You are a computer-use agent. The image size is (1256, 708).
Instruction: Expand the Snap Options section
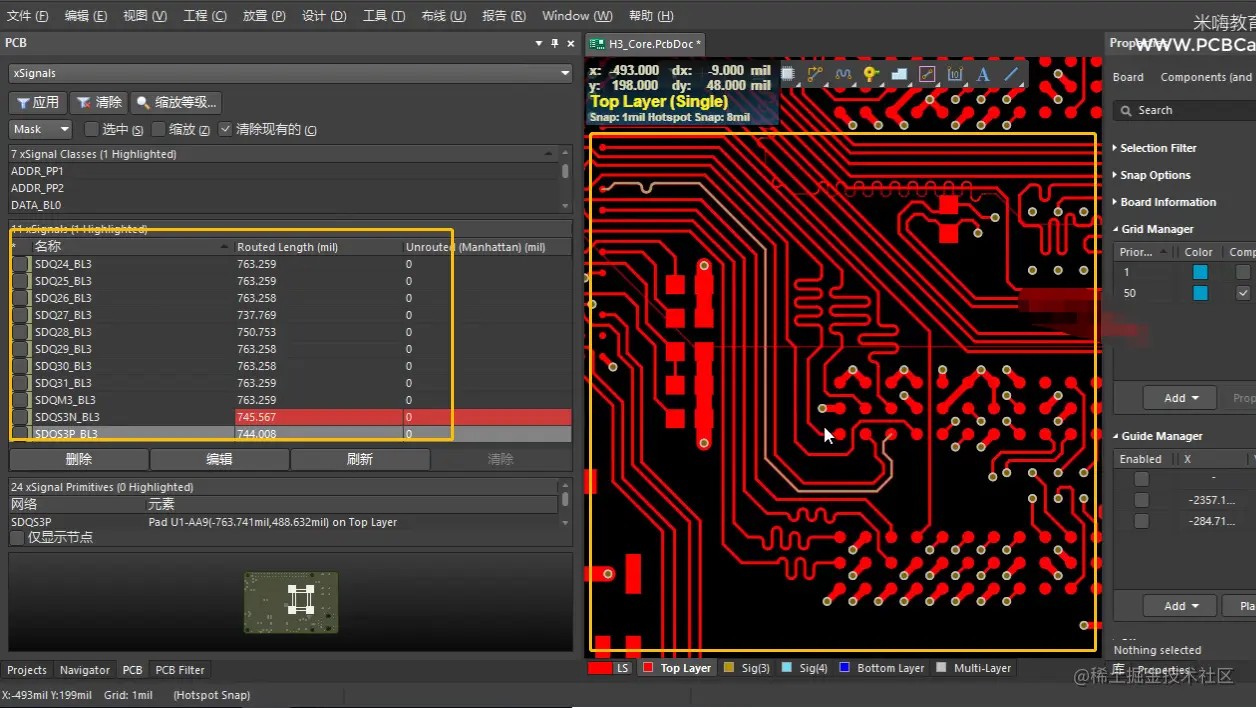[1152, 175]
